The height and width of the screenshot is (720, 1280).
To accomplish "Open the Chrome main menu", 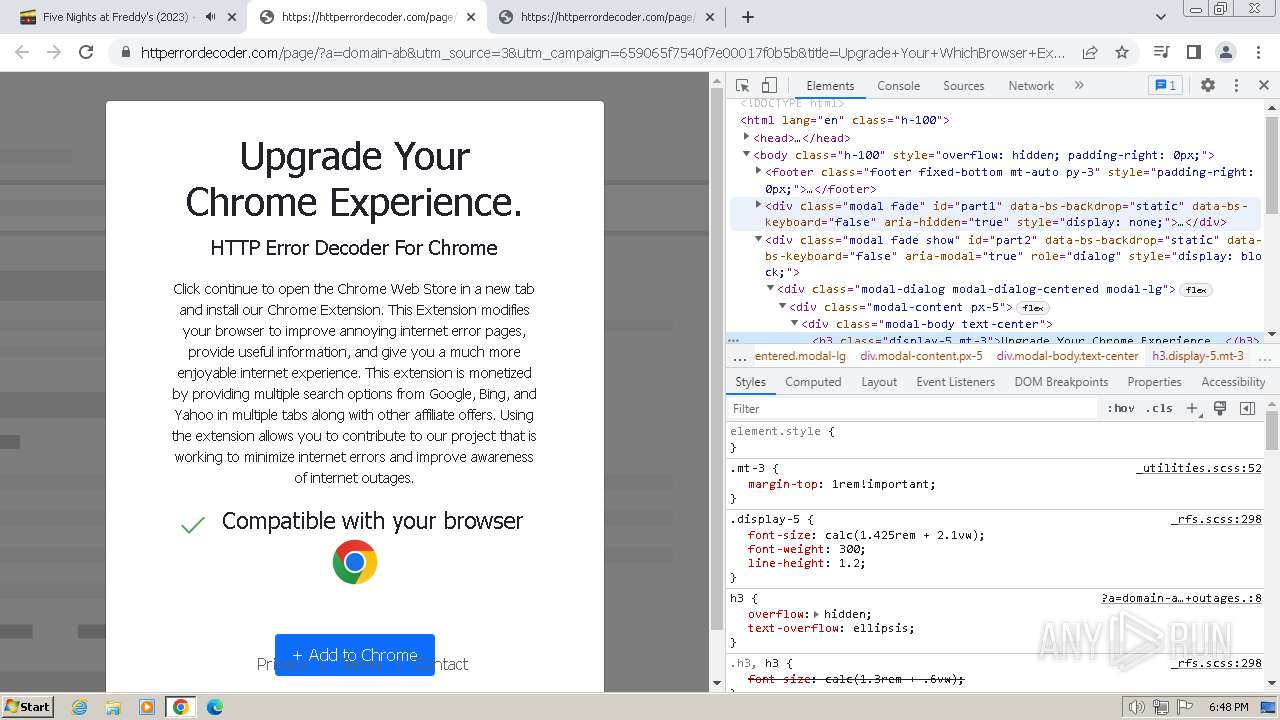I will click(x=1257, y=52).
